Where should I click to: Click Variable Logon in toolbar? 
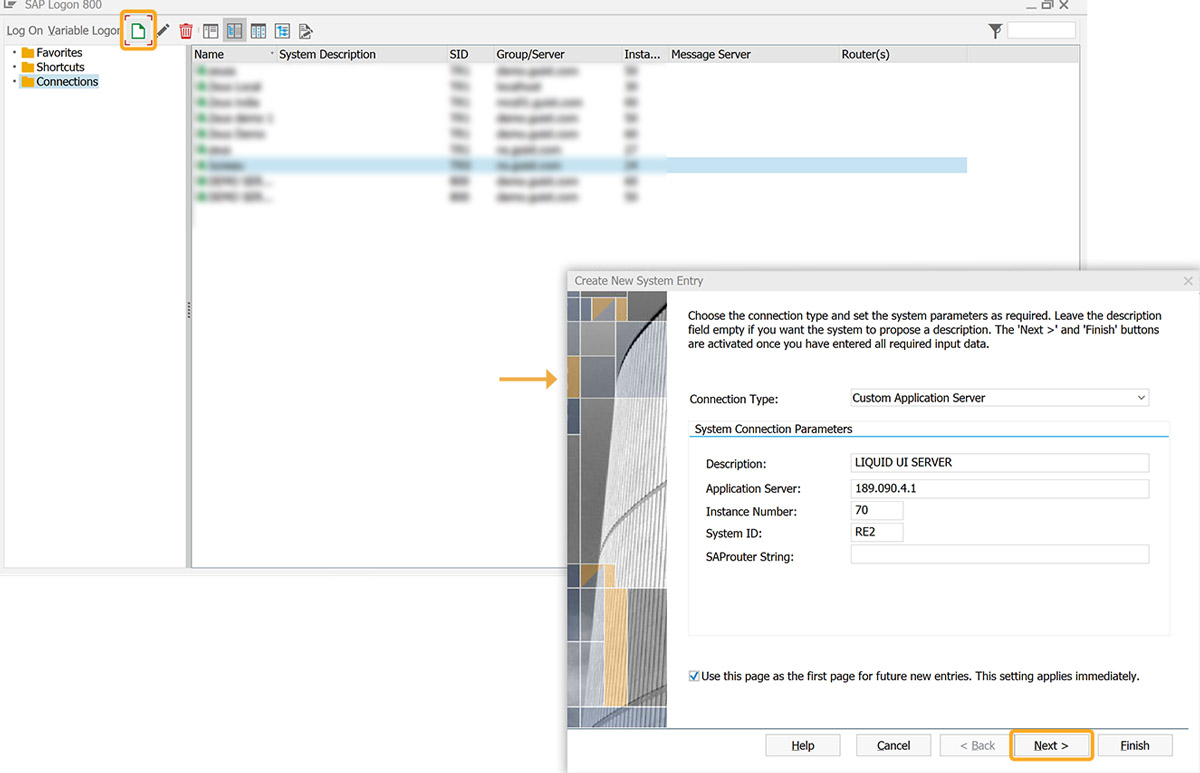pos(84,31)
